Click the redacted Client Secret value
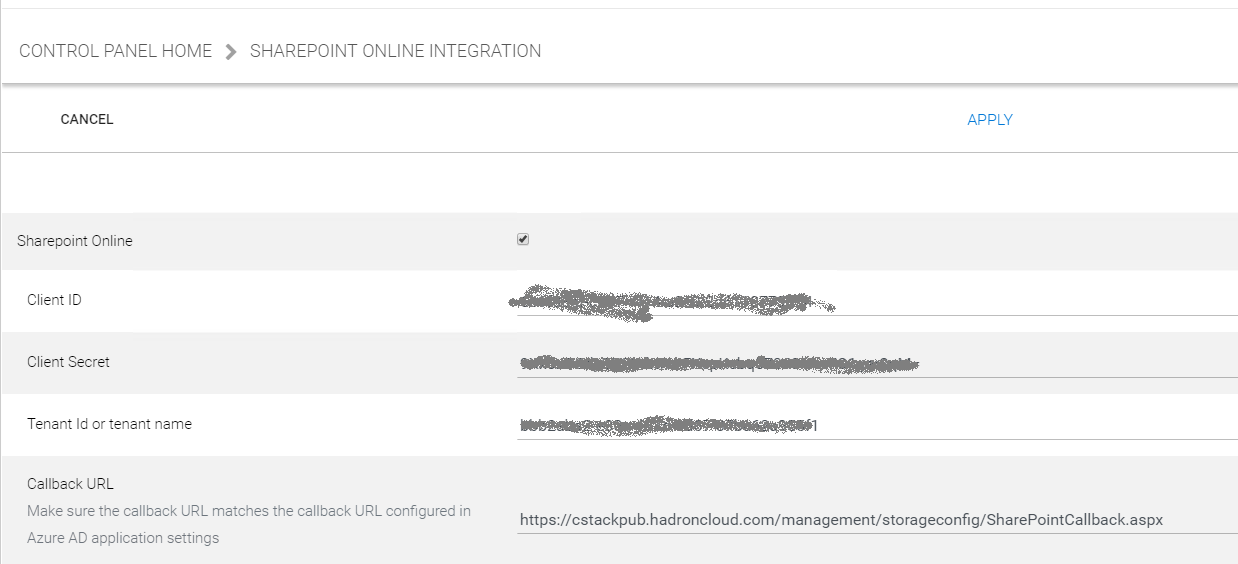The width and height of the screenshot is (1238, 564). [718, 362]
